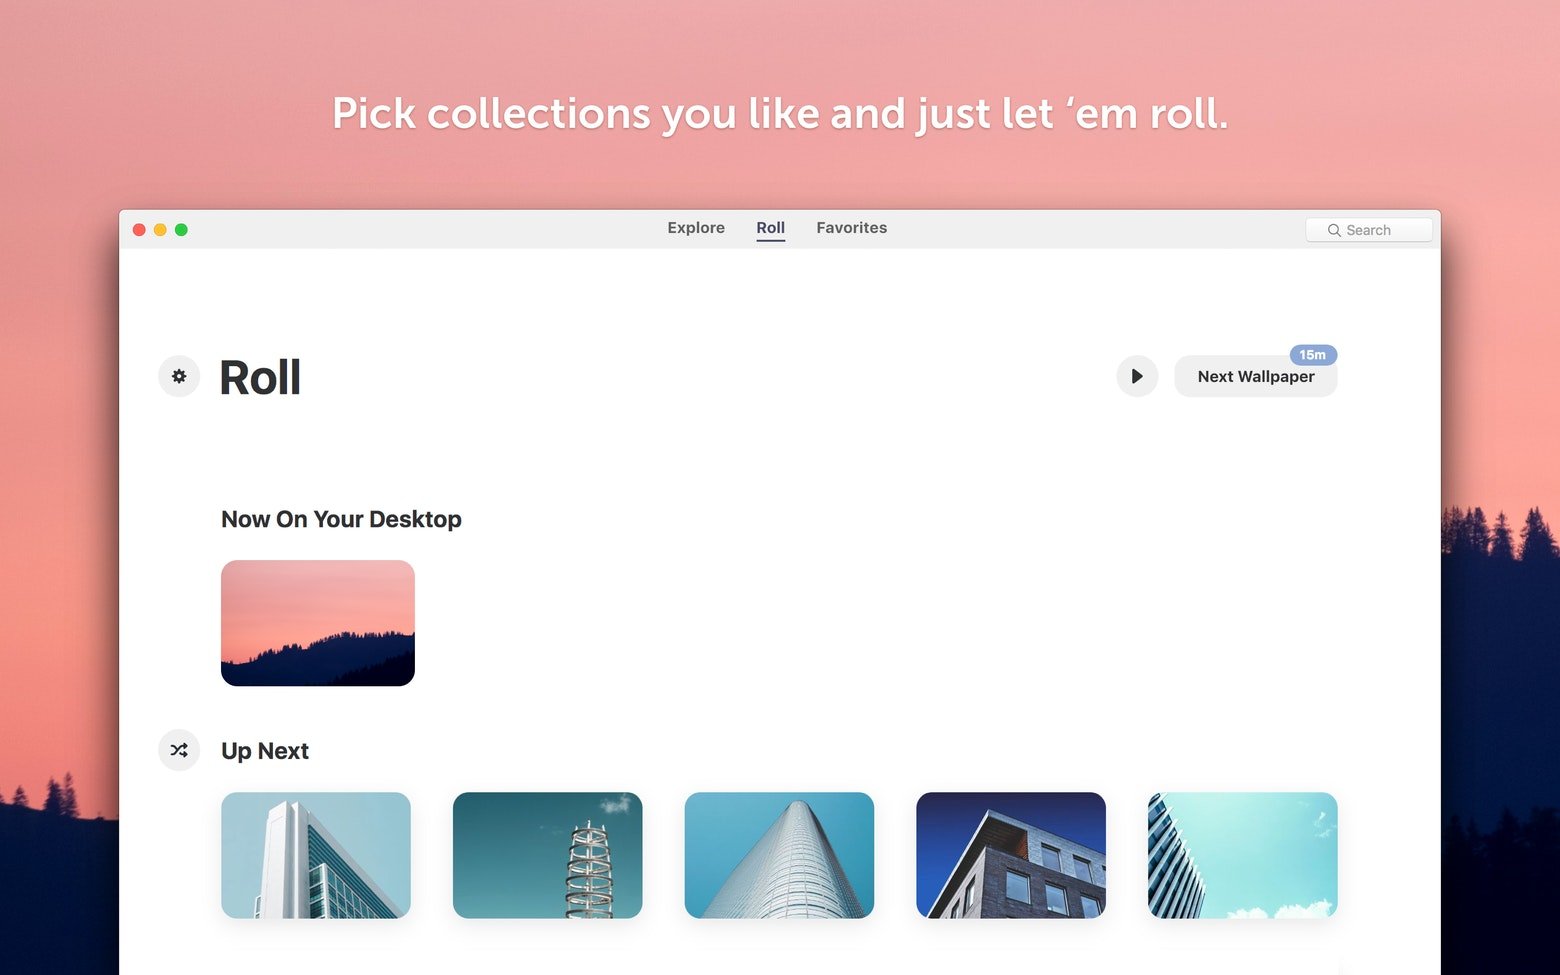Click the magnifier icon in search box
The width and height of the screenshot is (1560, 975).
pos(1334,230)
